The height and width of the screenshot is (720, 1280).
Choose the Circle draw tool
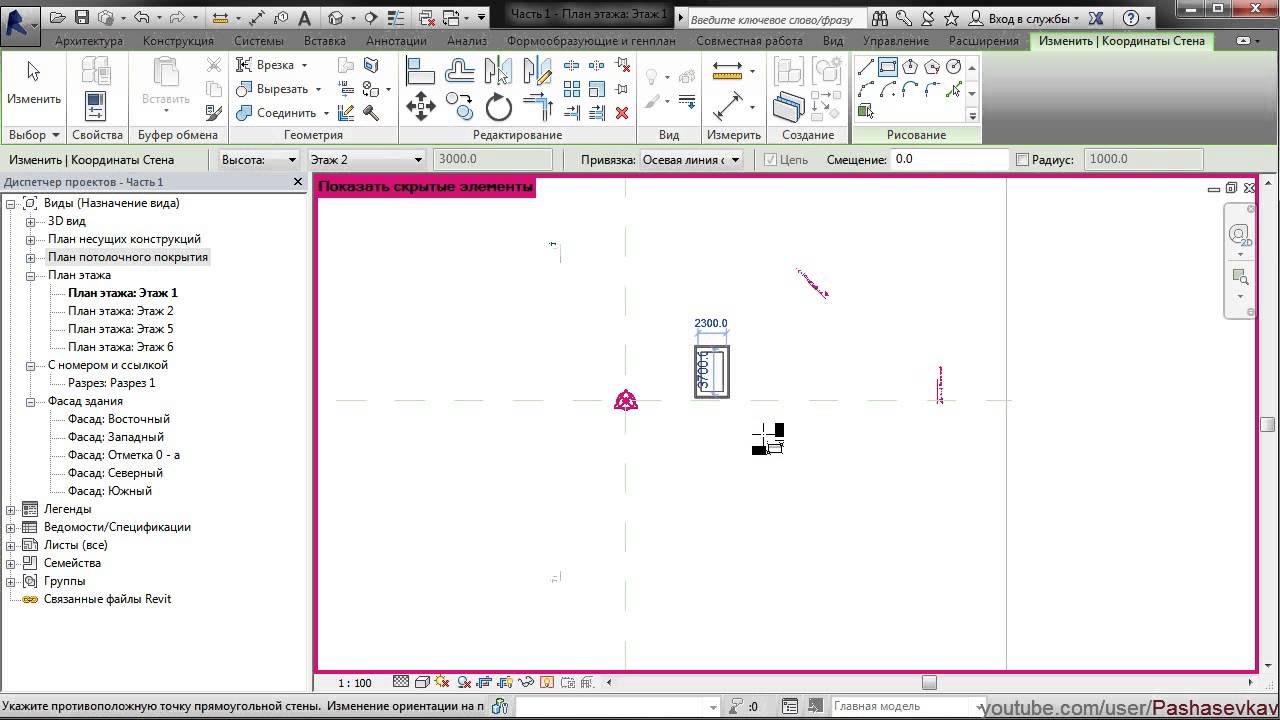point(954,67)
